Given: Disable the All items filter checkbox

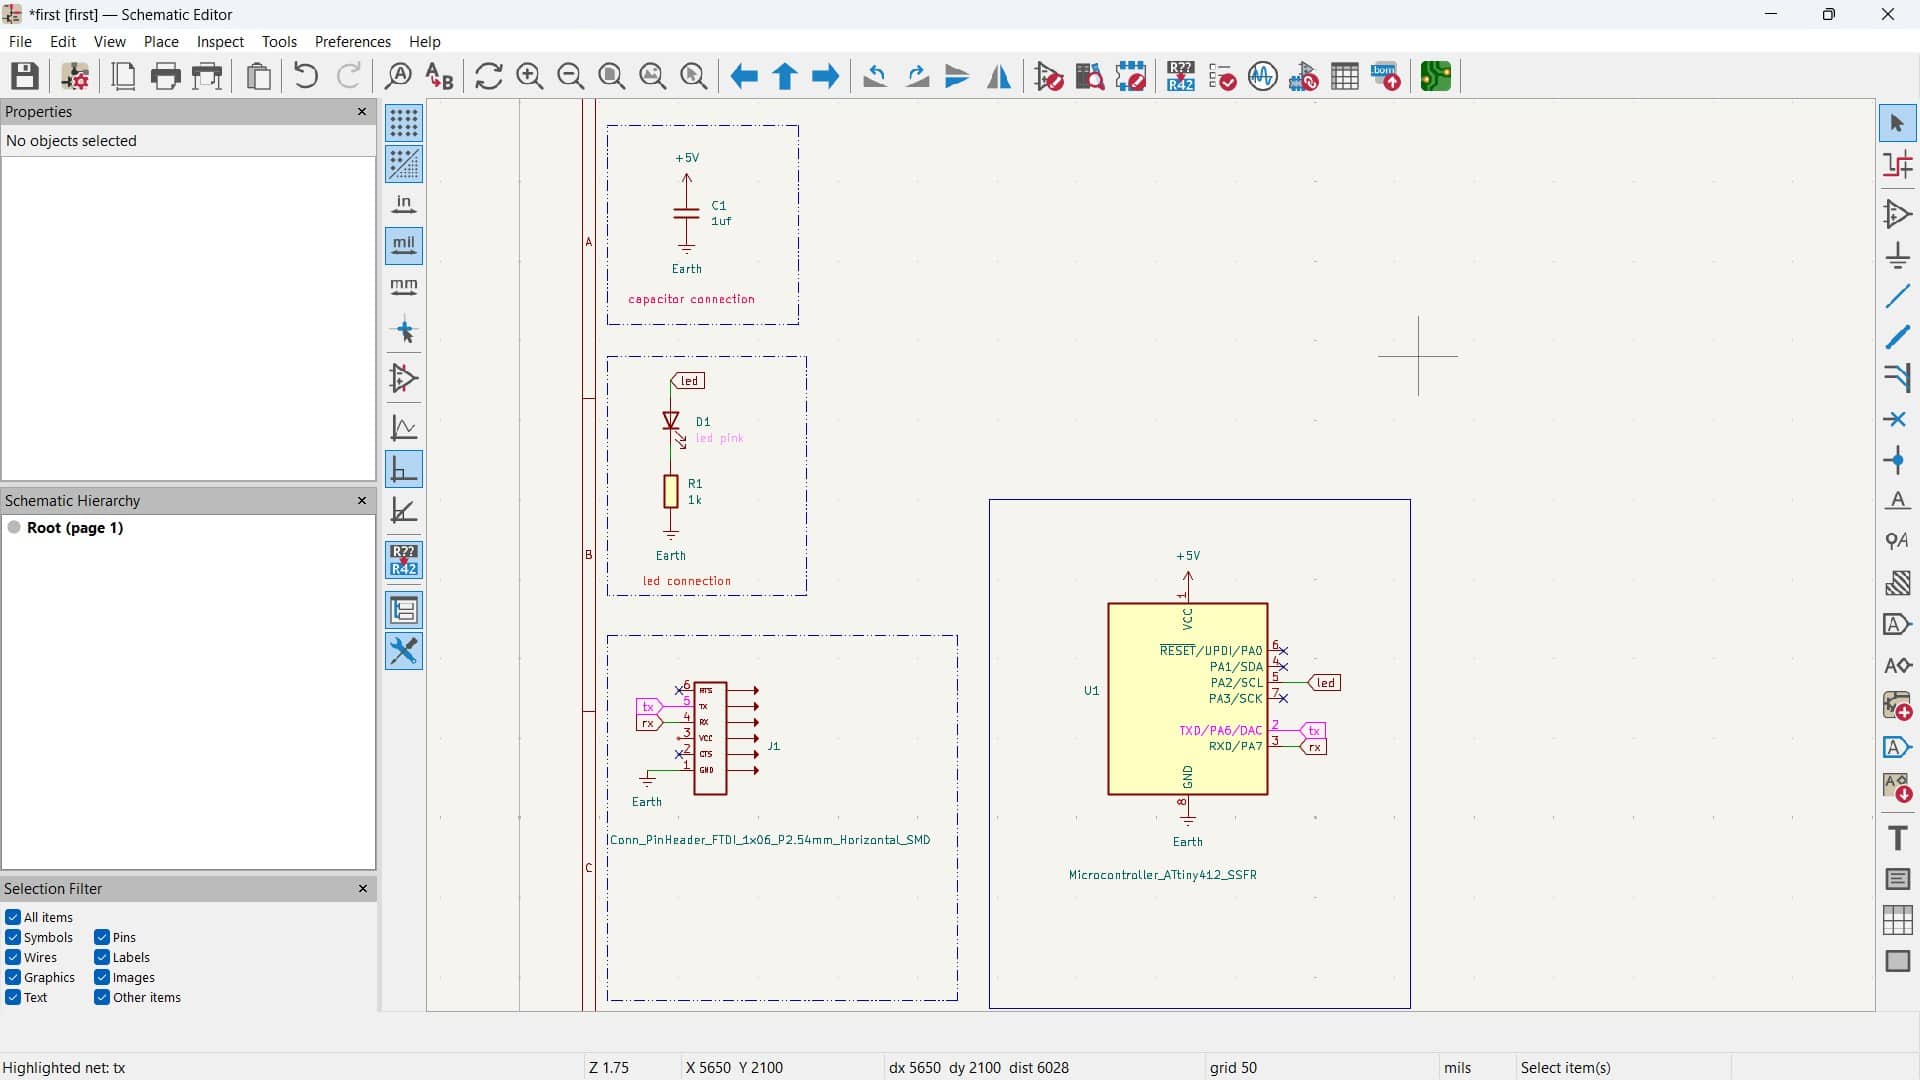Looking at the screenshot, I should coord(13,917).
